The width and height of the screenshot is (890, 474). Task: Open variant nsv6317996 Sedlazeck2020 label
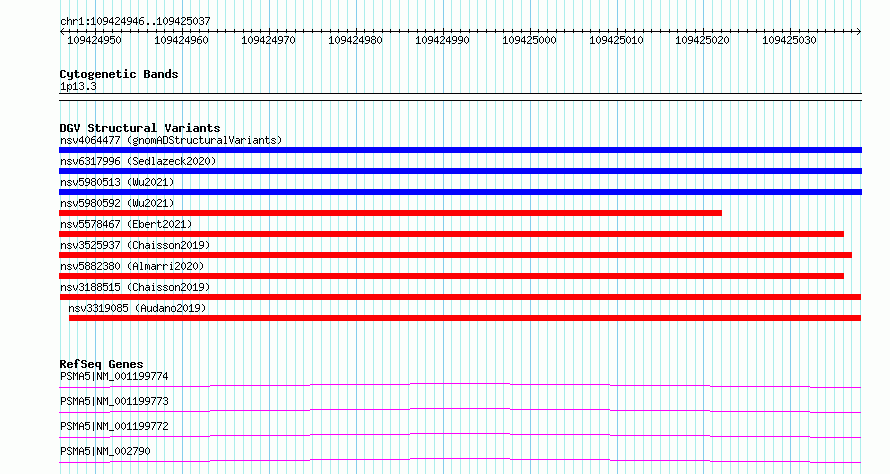pyautogui.click(x=138, y=161)
